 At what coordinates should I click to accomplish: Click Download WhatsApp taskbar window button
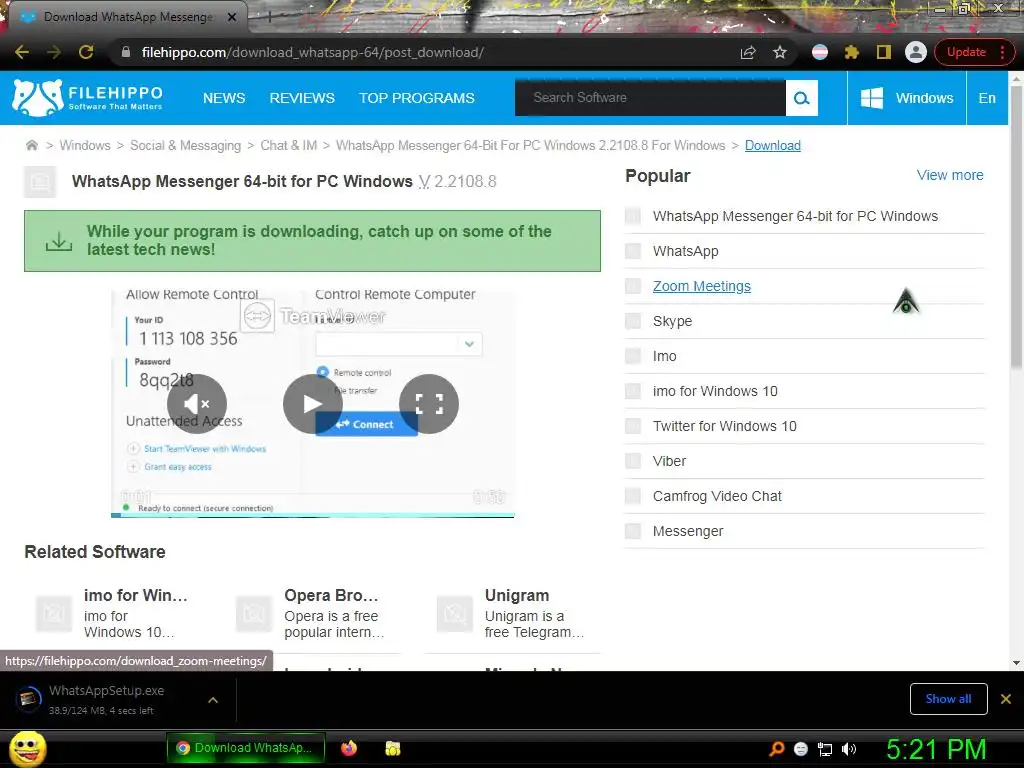coord(246,748)
